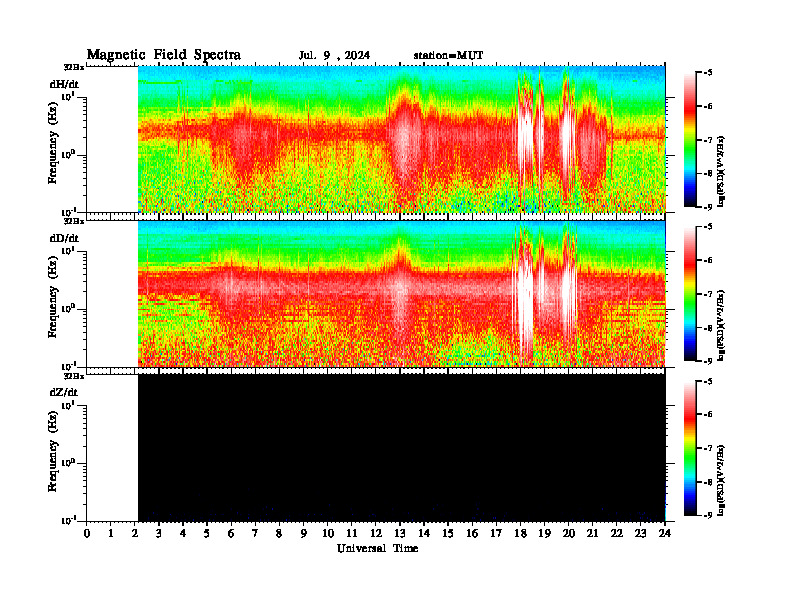Click hour 0 on the time axis
The image size is (792, 612).
pyautogui.click(x=87, y=533)
